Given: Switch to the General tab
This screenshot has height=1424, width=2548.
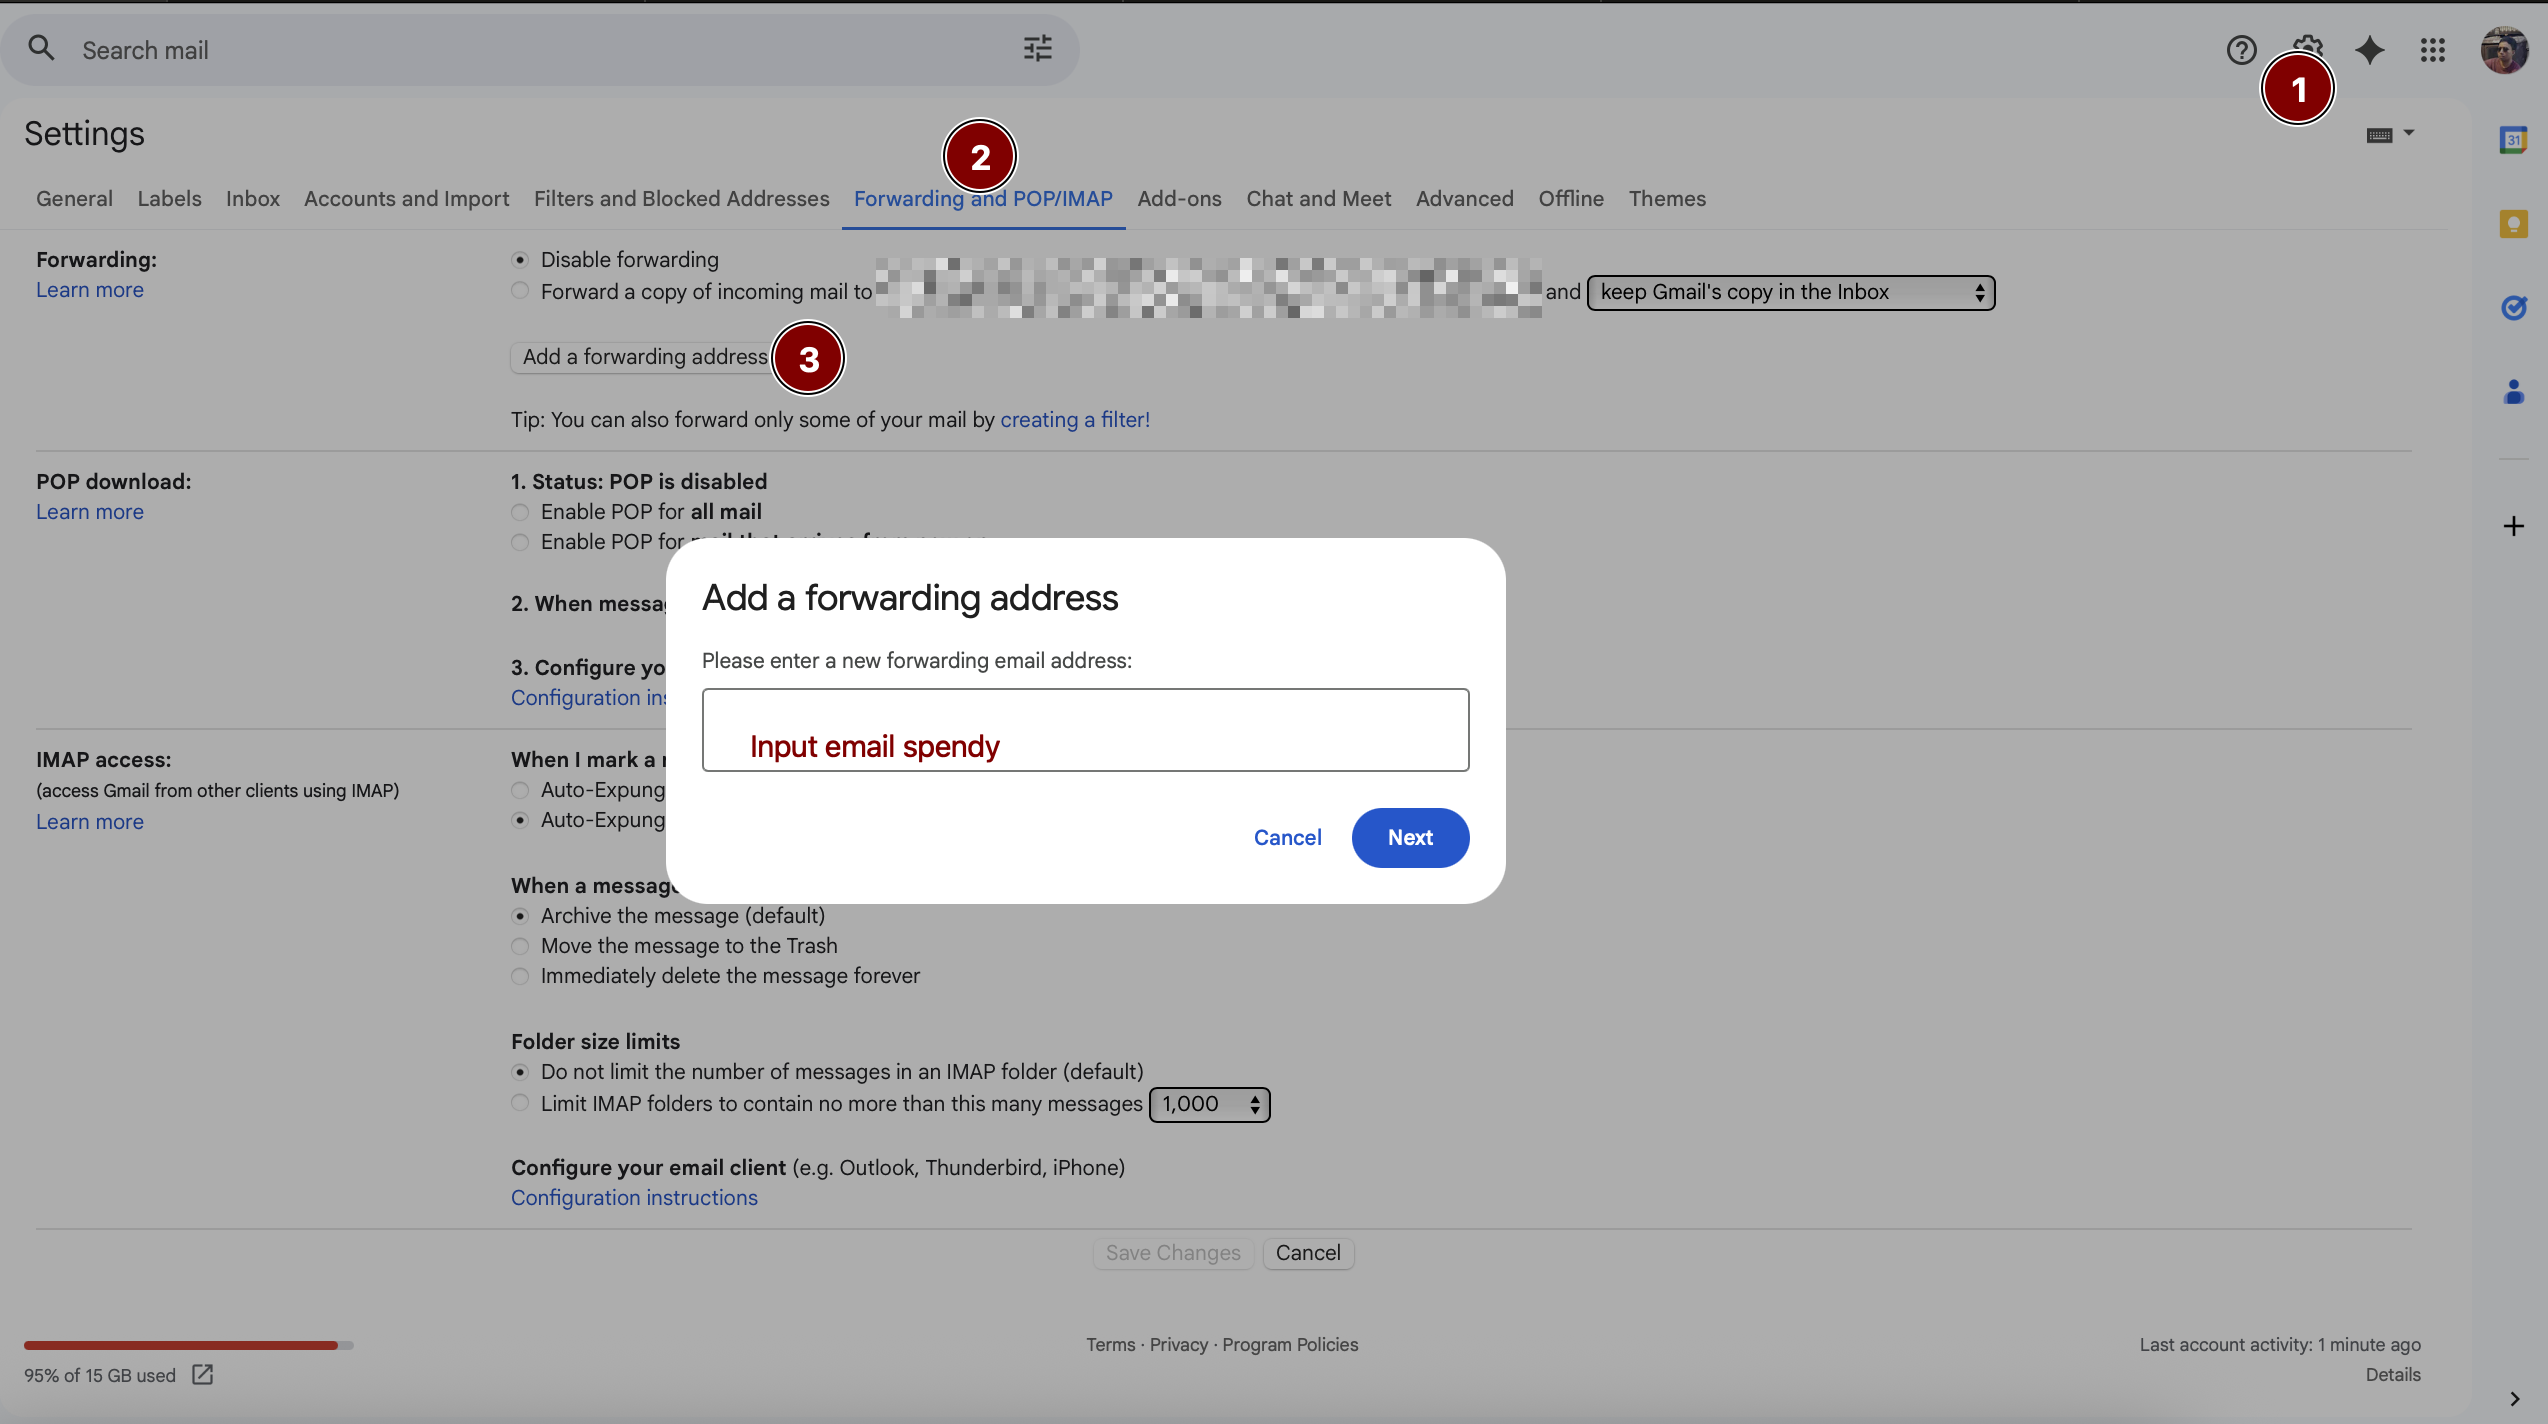Looking at the screenshot, I should pyautogui.click(x=74, y=198).
